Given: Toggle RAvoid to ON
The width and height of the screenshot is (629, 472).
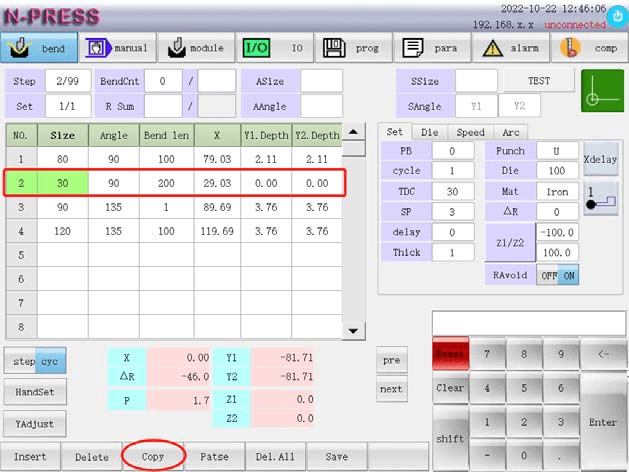Looking at the screenshot, I should (x=568, y=275).
